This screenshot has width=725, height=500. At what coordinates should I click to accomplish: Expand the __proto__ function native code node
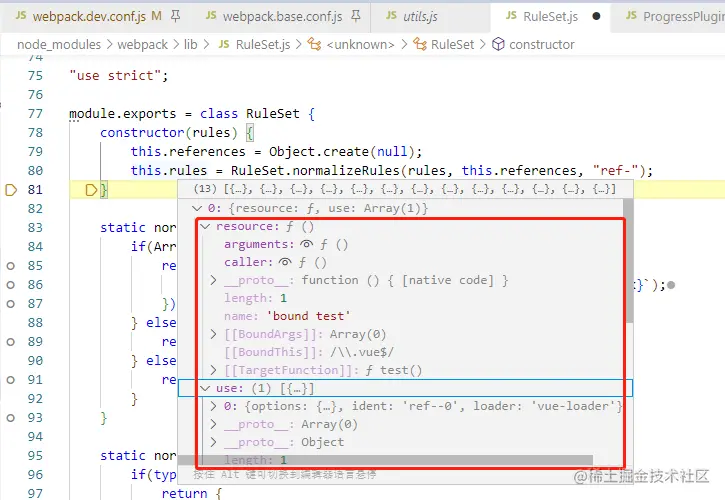(213, 280)
